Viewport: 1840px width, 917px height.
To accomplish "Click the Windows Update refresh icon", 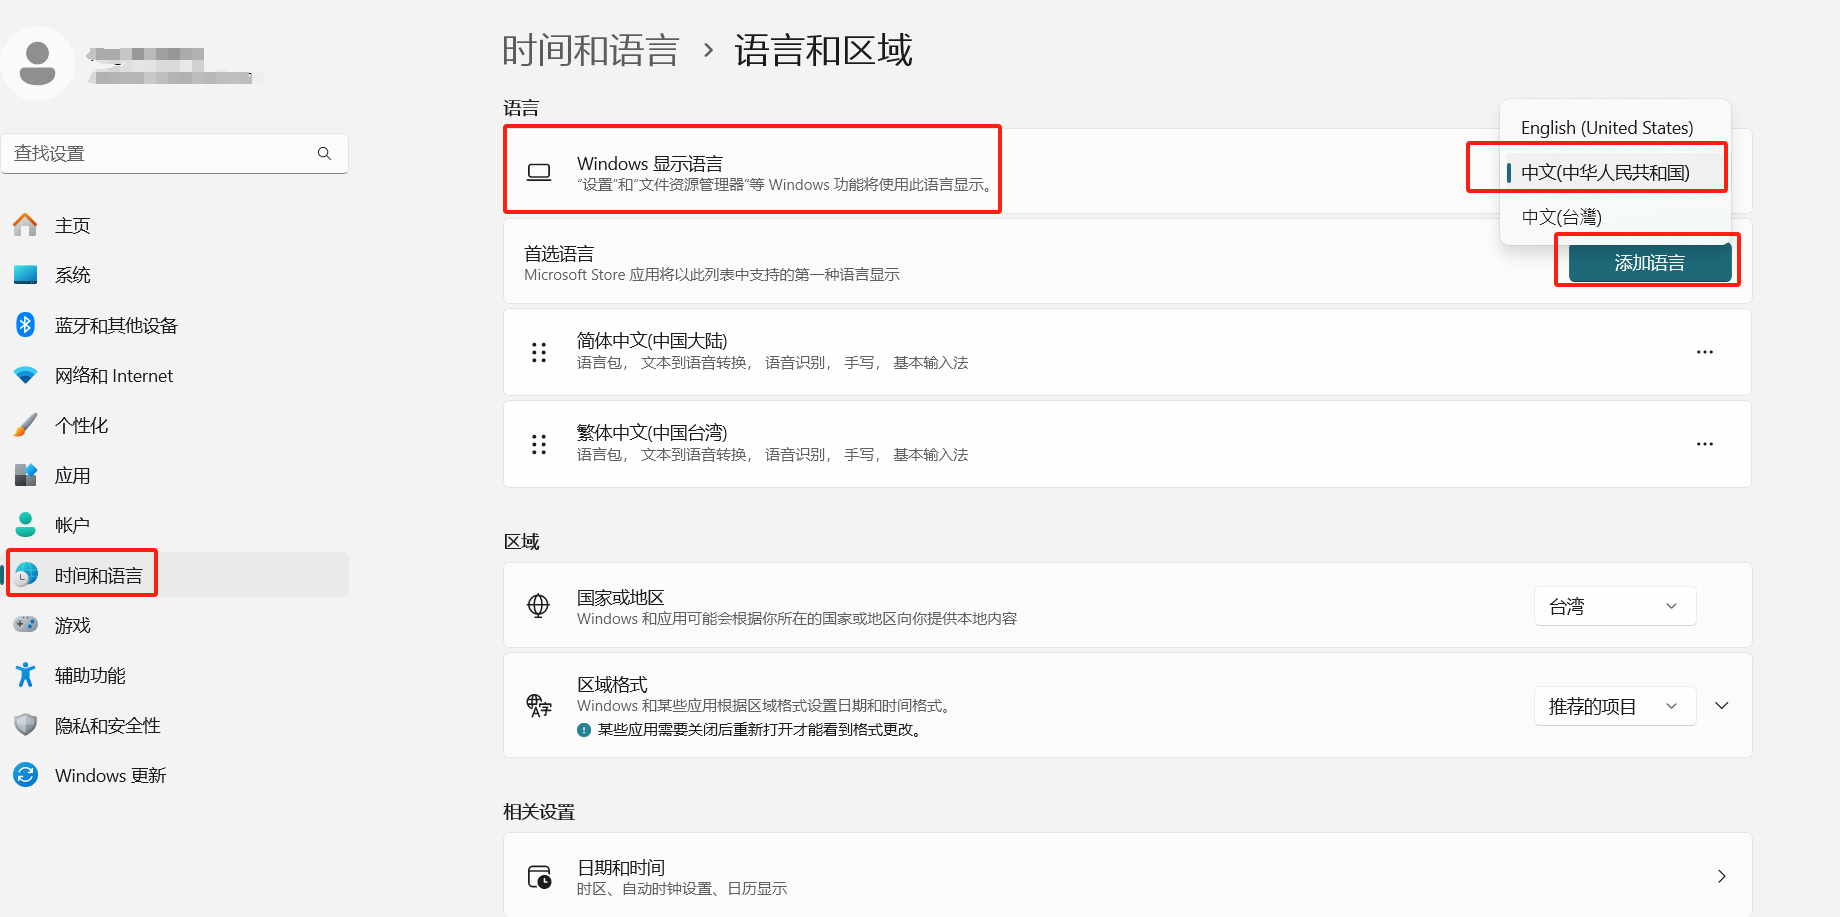I will click(x=26, y=775).
